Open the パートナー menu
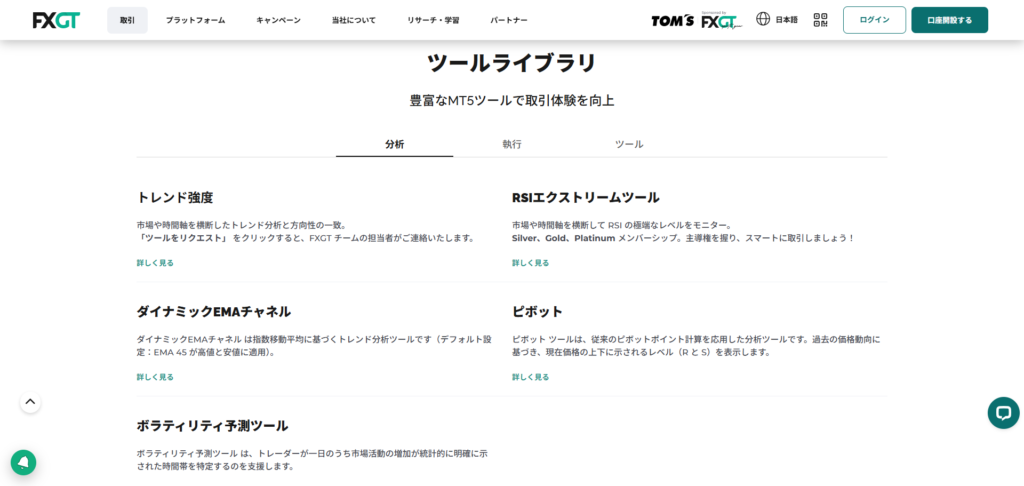This screenshot has height=486, width=1024. (x=509, y=20)
